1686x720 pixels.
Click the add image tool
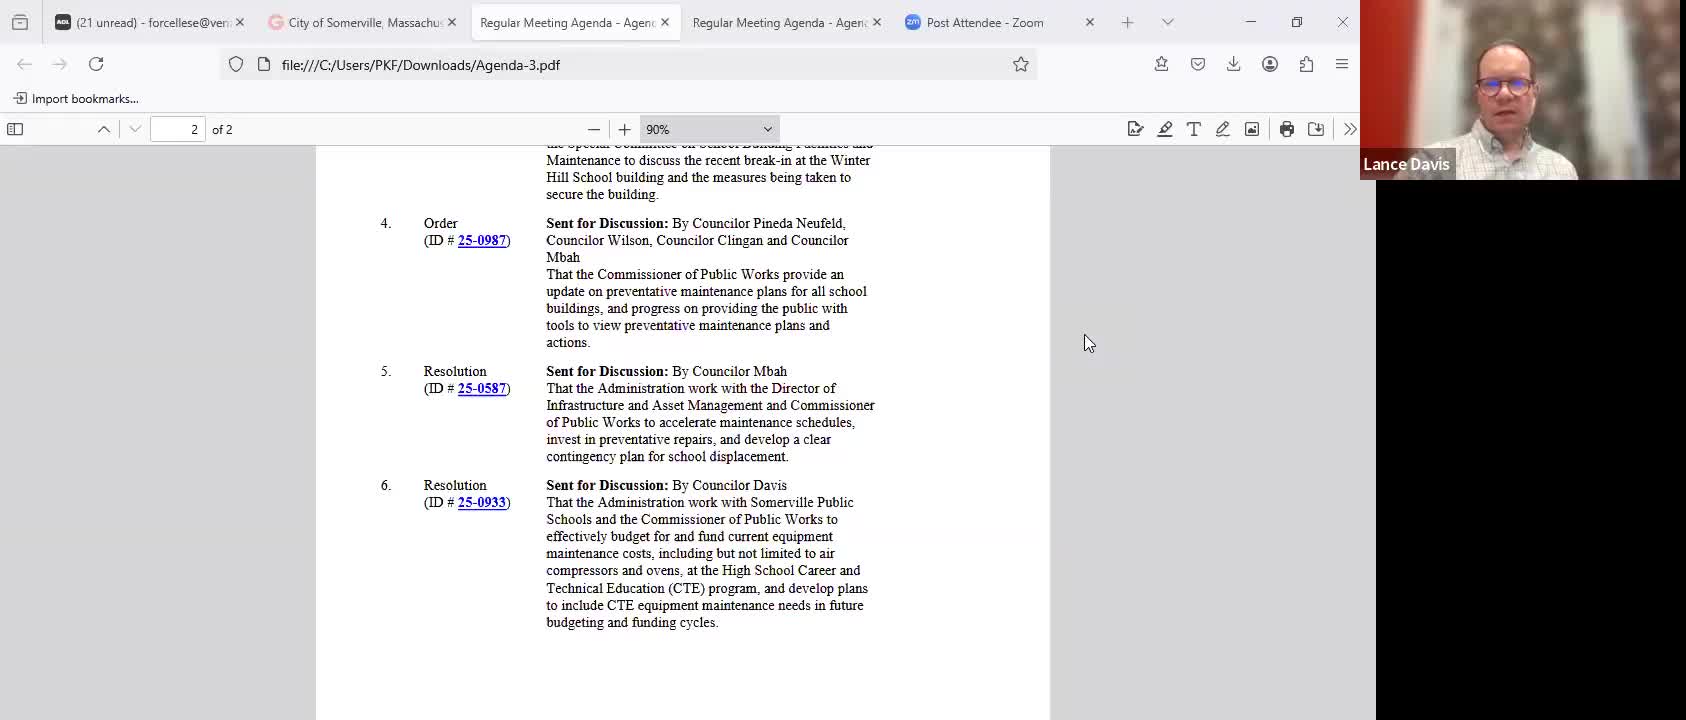click(x=1251, y=129)
